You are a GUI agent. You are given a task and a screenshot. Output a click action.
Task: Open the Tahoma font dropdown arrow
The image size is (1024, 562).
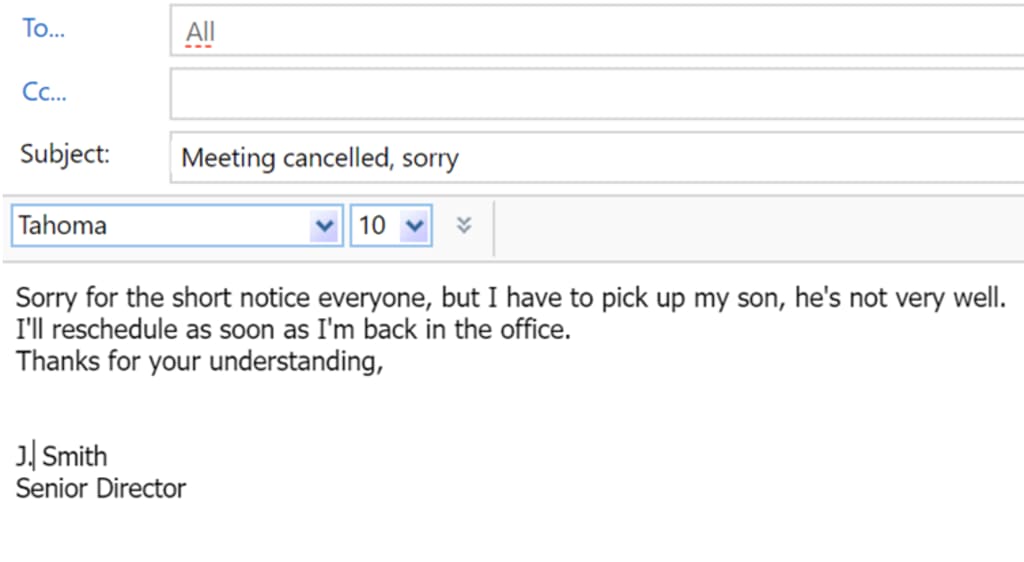coord(324,226)
